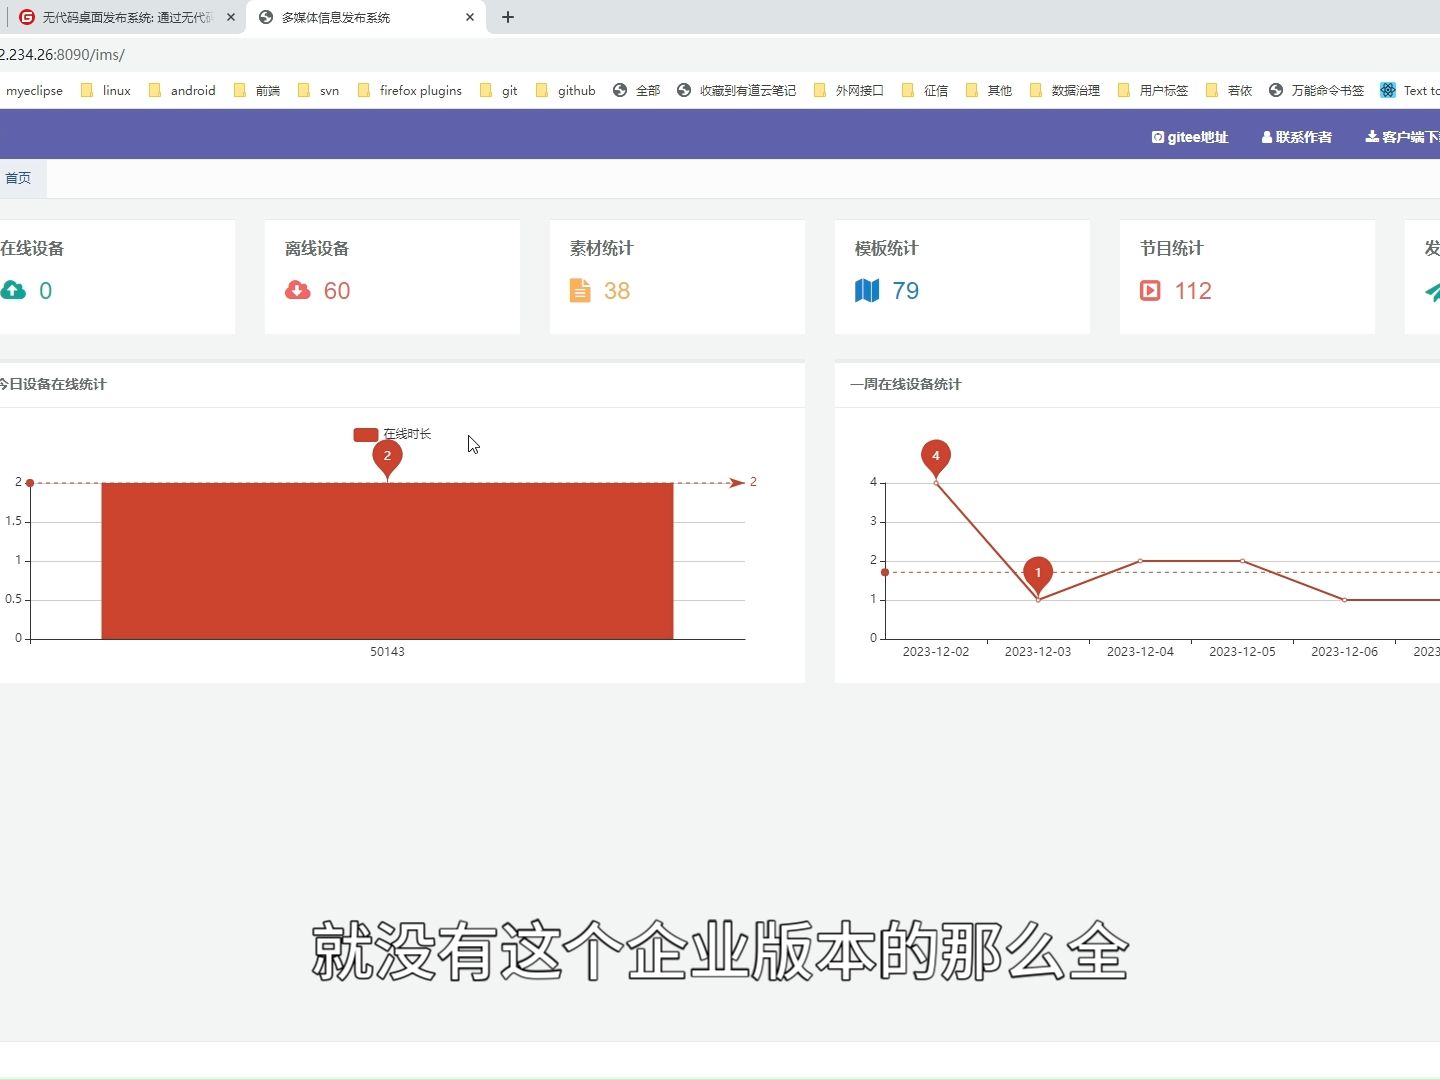This screenshot has width=1440, height=1080.
Task: Click the red offline-device cloud icon
Action: [x=298, y=290]
